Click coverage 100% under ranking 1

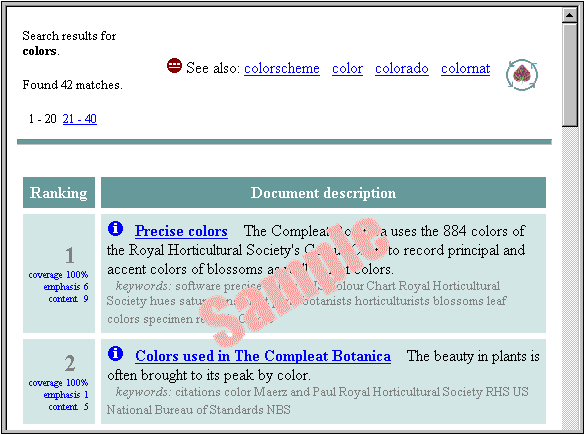58,275
